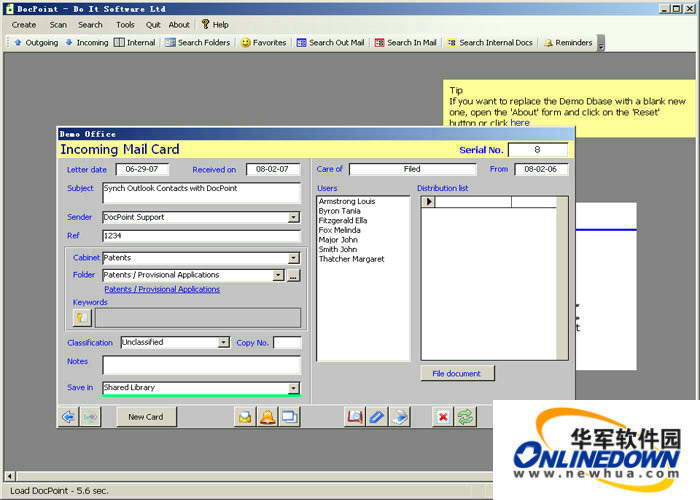
Task: Click the Outgoing toolbar icon
Action: (18, 42)
